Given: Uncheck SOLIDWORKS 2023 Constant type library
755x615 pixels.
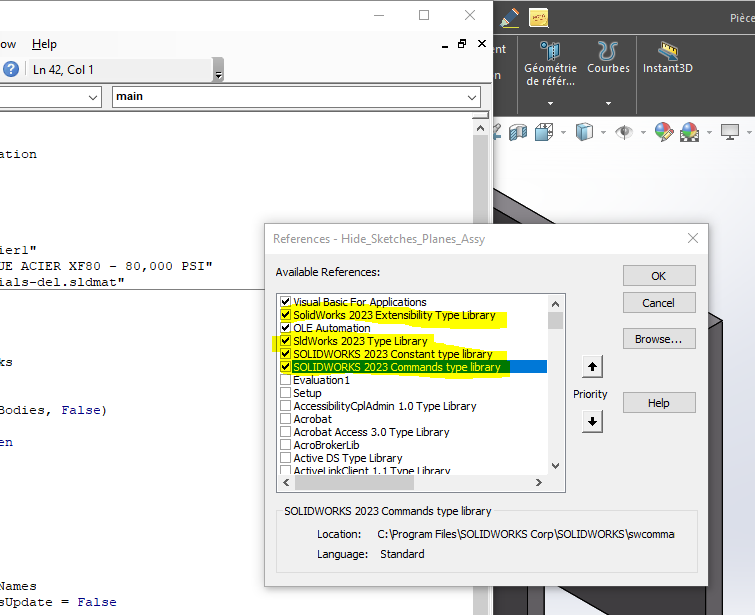Looking at the screenshot, I should click(x=286, y=354).
